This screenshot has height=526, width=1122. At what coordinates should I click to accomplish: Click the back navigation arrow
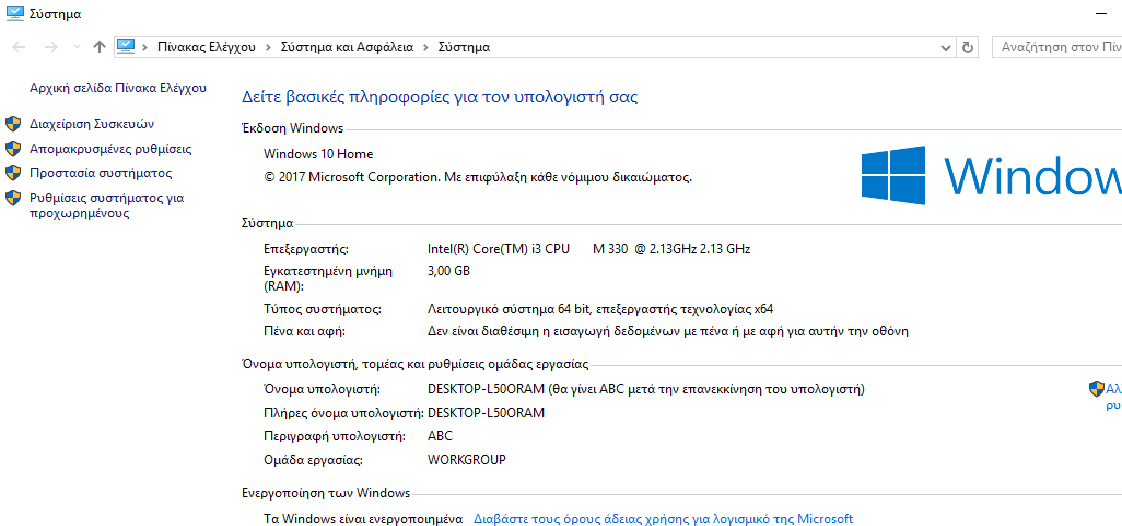(19, 47)
